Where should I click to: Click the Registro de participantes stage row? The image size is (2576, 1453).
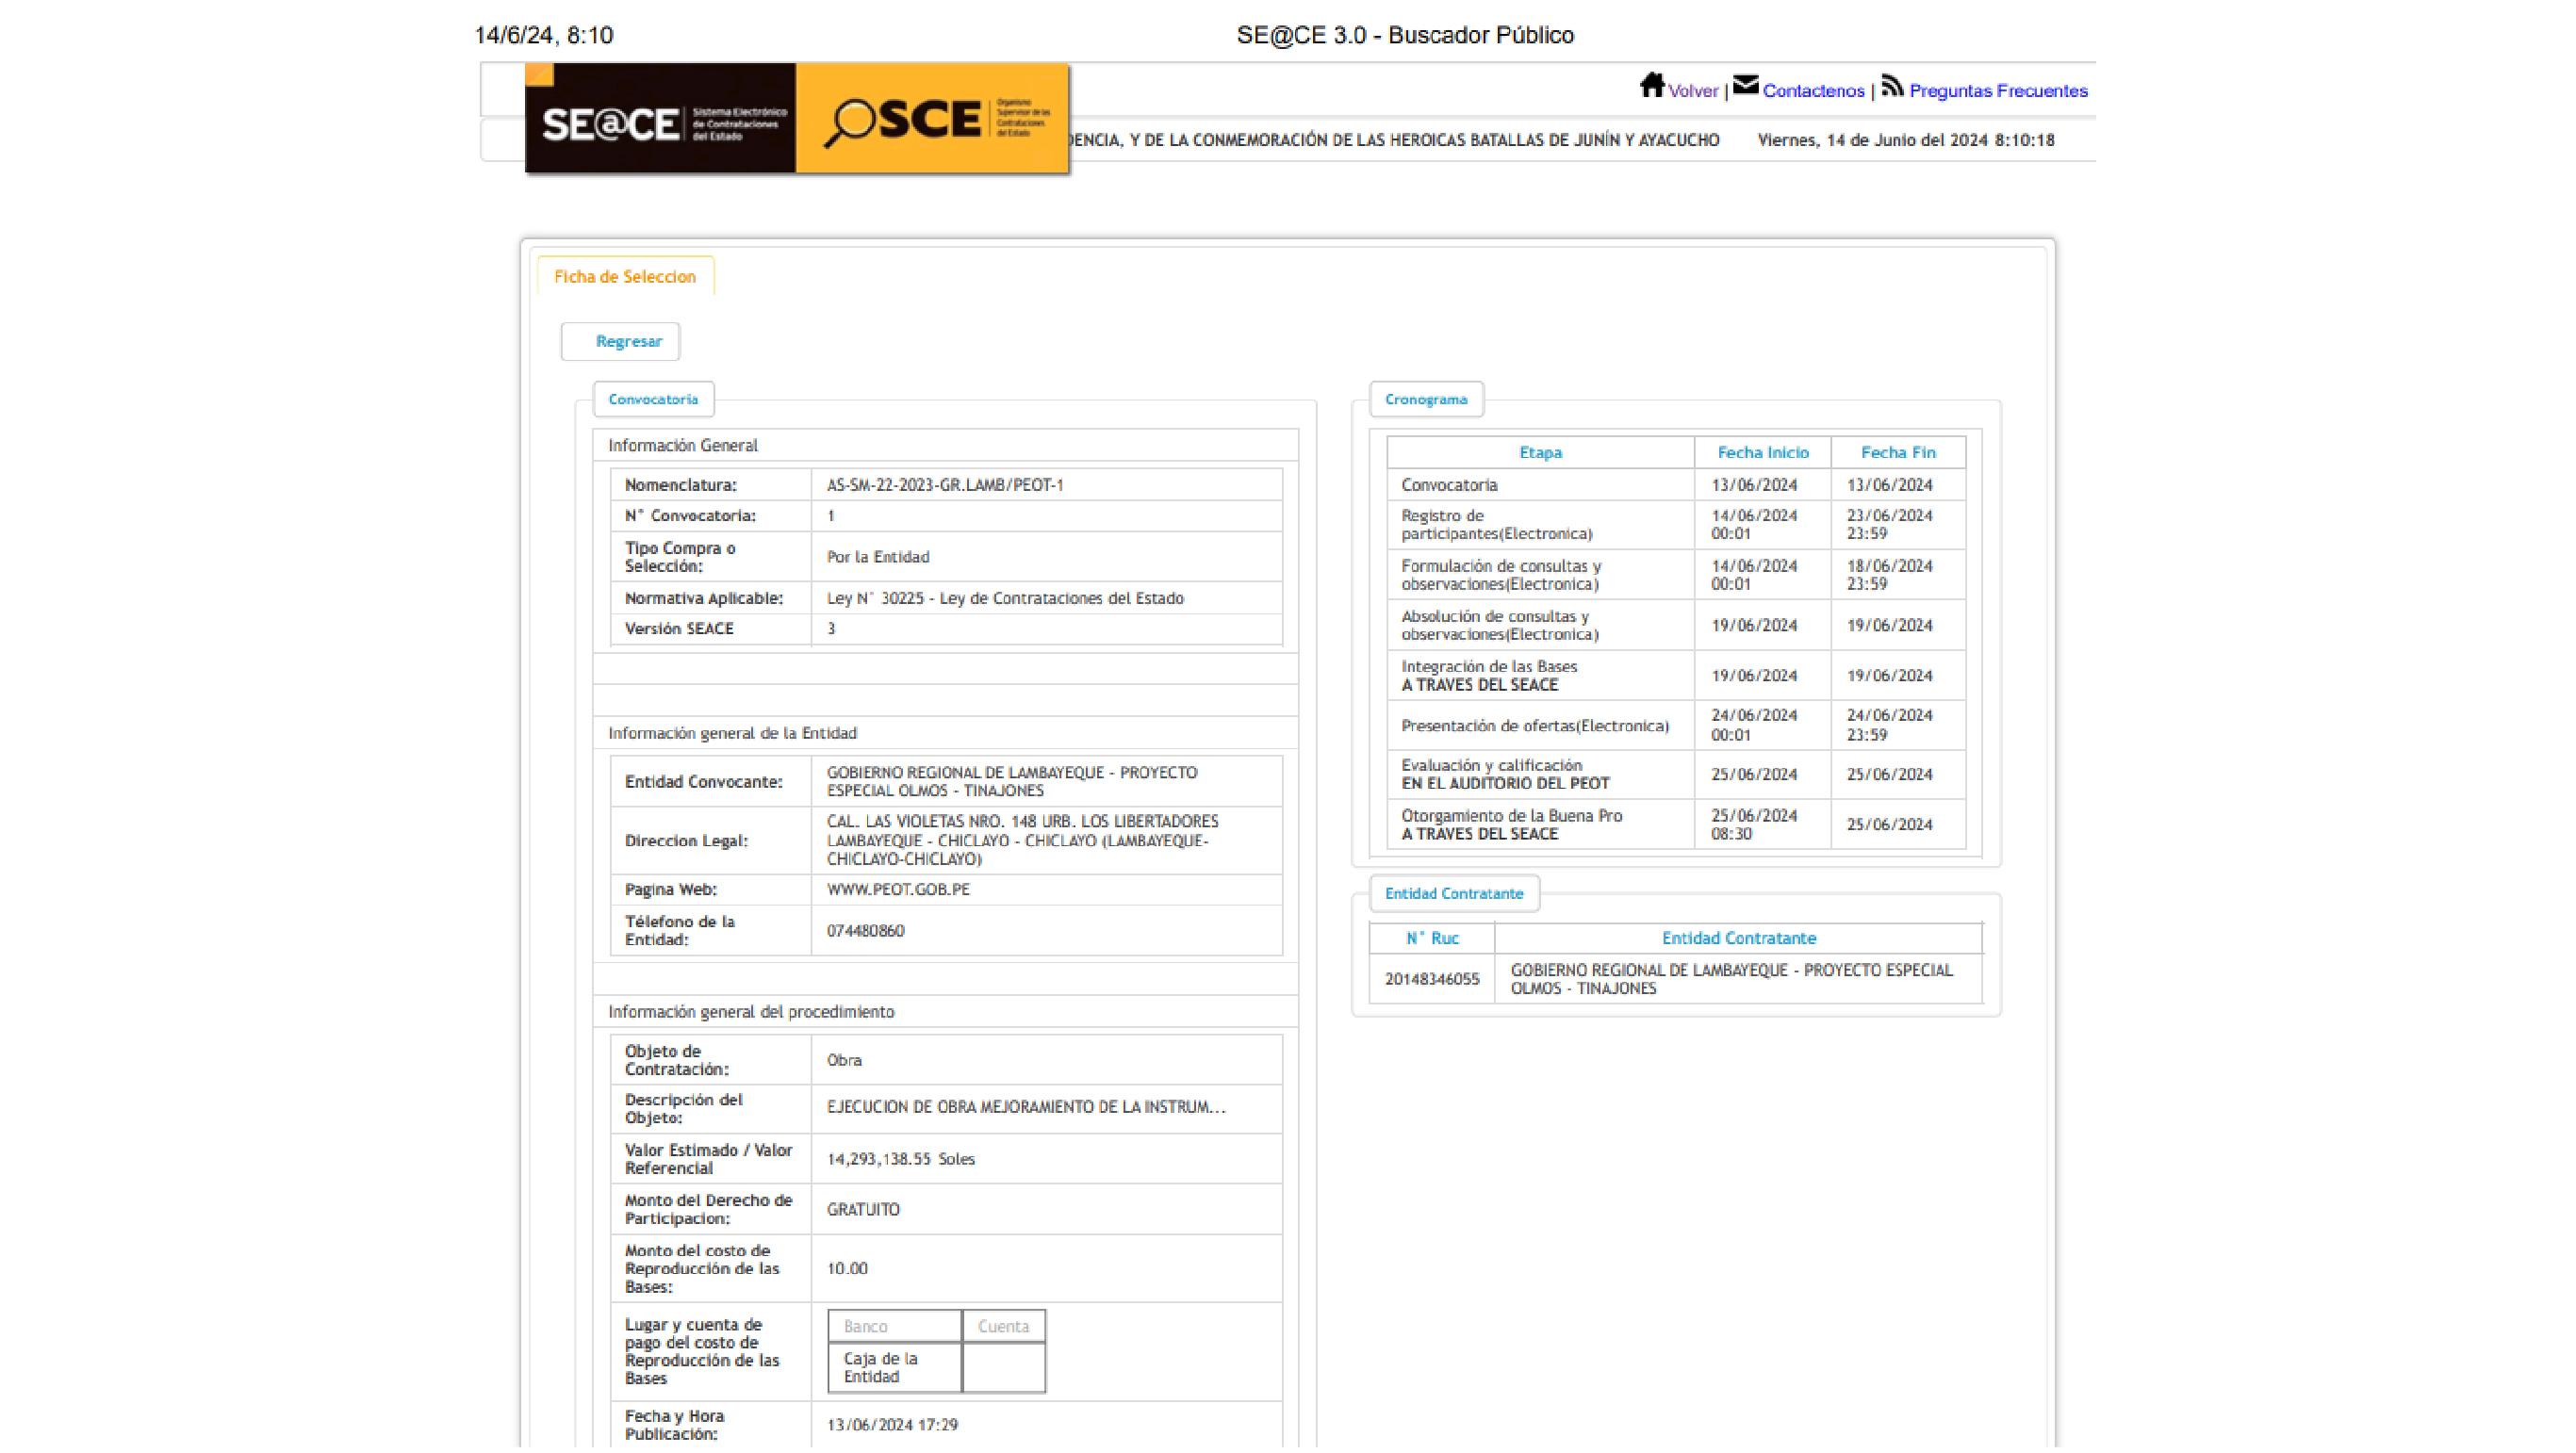[1676, 525]
